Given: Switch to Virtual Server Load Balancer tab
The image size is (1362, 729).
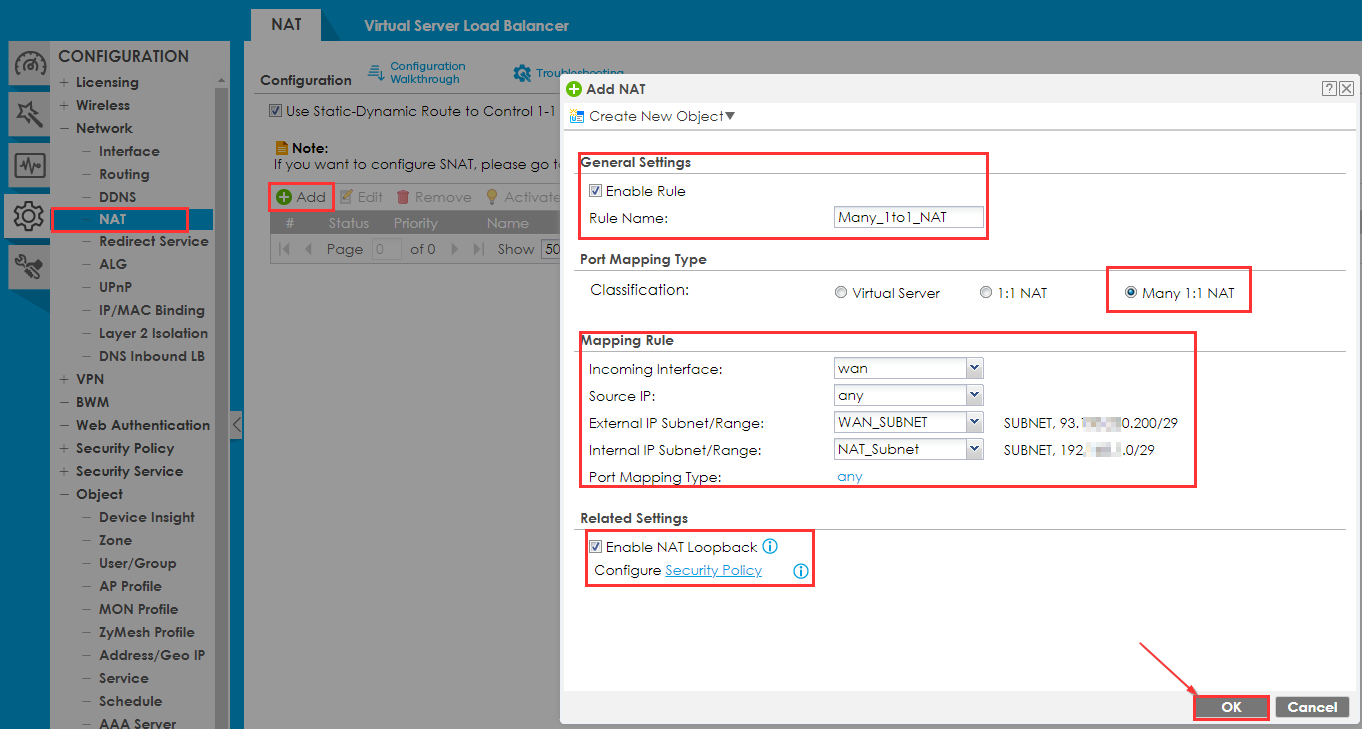Looking at the screenshot, I should pyautogui.click(x=466, y=25).
